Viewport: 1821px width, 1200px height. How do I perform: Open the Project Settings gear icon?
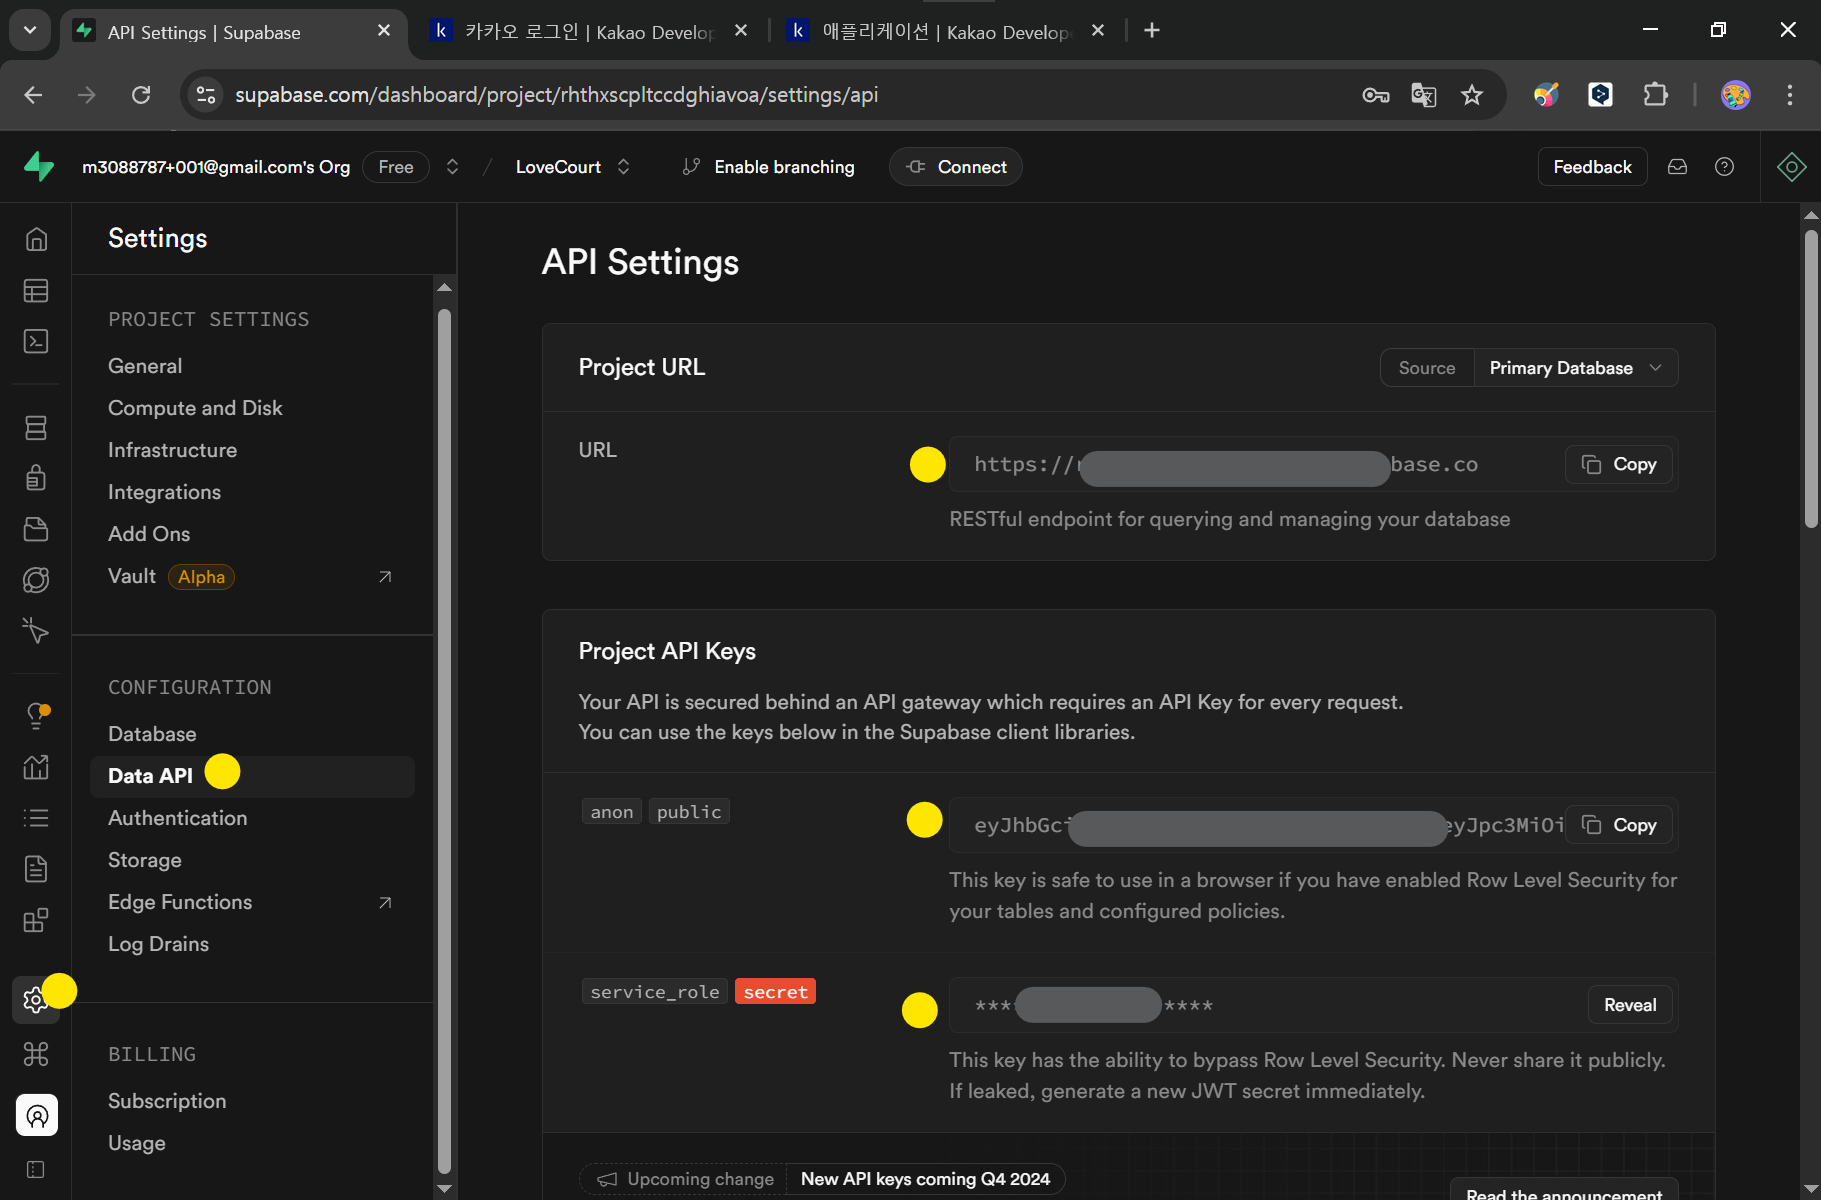coord(36,1000)
